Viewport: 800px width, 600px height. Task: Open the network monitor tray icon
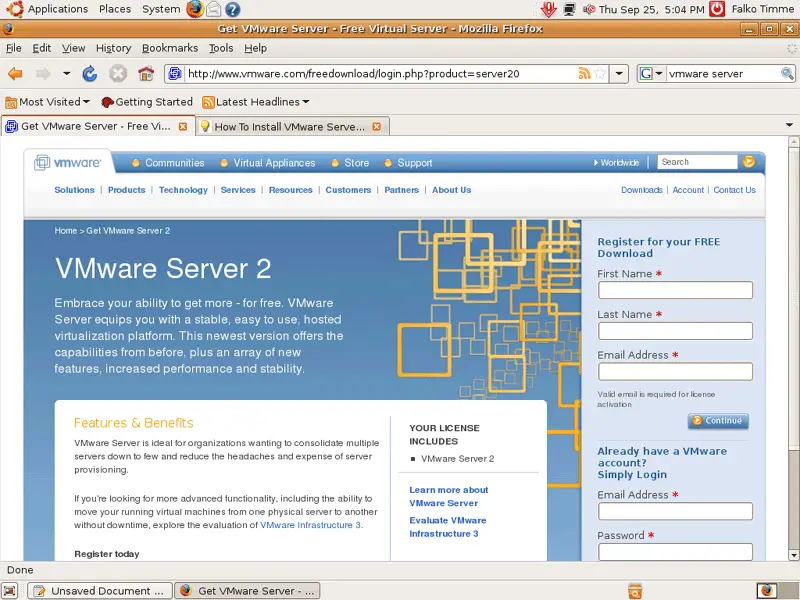(x=569, y=9)
